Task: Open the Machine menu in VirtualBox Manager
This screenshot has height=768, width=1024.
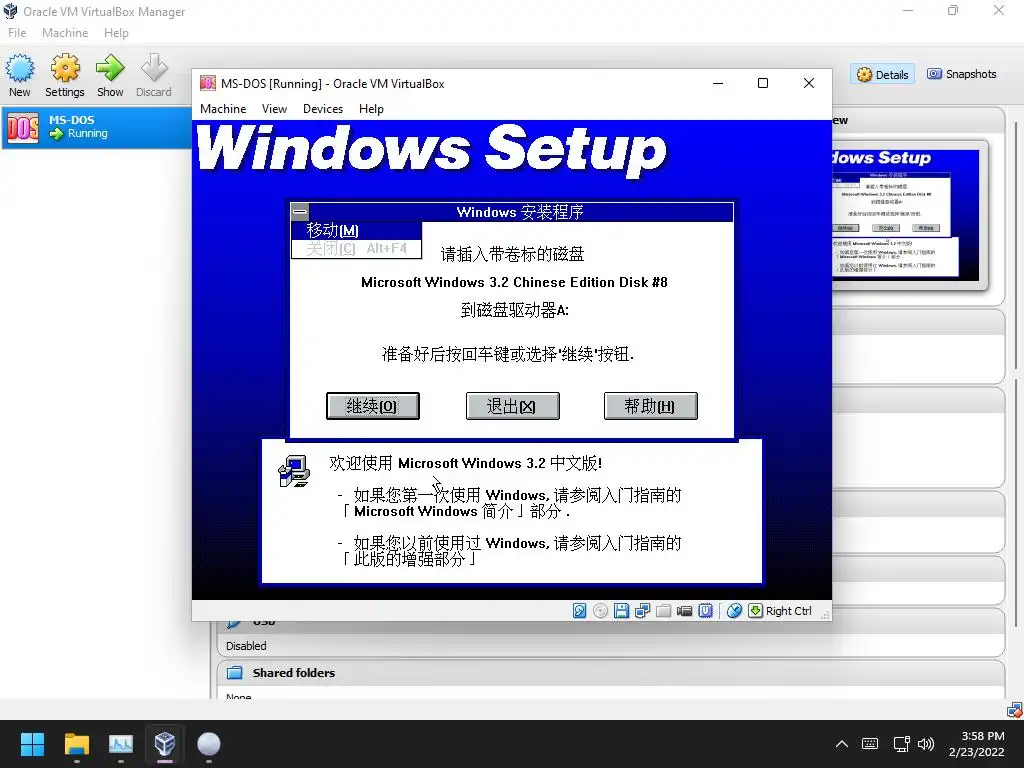Action: click(65, 33)
